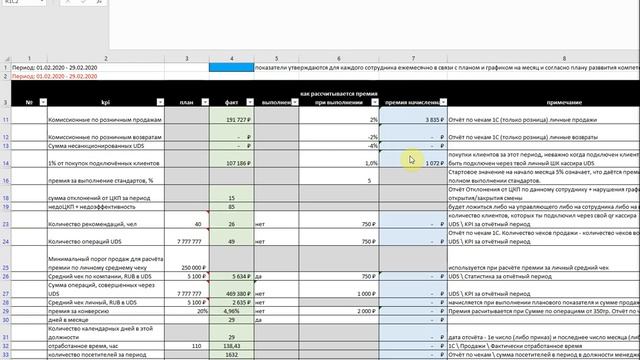Select 'количество посетителей за период' cell

[106, 355]
